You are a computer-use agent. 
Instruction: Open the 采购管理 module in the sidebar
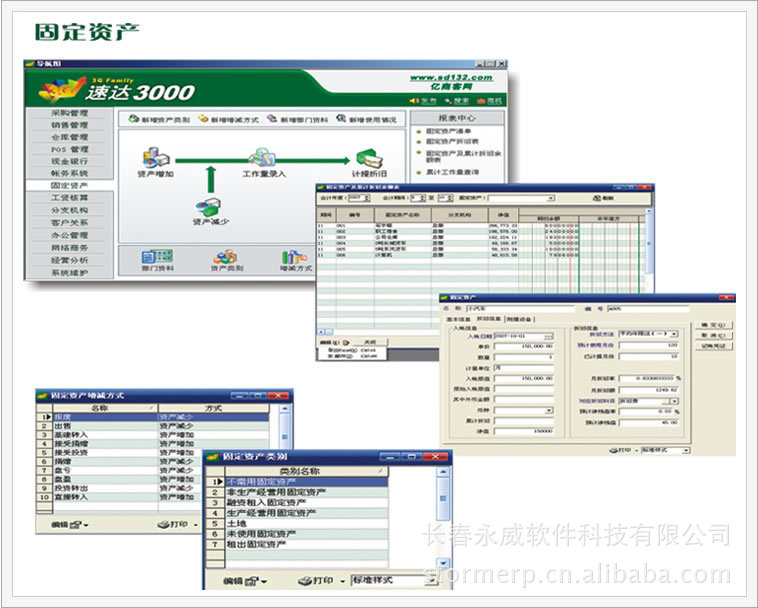click(x=70, y=113)
